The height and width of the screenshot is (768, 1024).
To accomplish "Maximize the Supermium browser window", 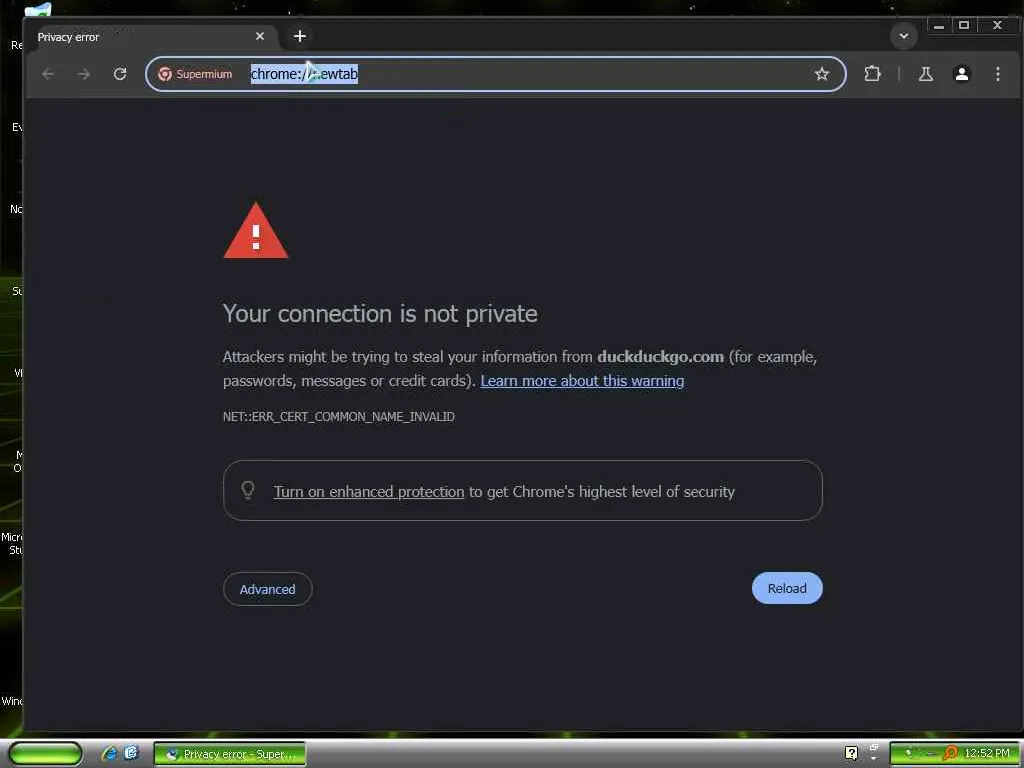I will [963, 25].
